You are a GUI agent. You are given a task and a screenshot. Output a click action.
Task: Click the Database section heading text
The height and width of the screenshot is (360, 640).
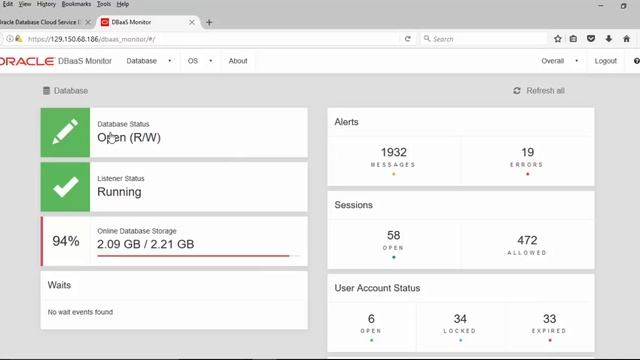point(71,91)
